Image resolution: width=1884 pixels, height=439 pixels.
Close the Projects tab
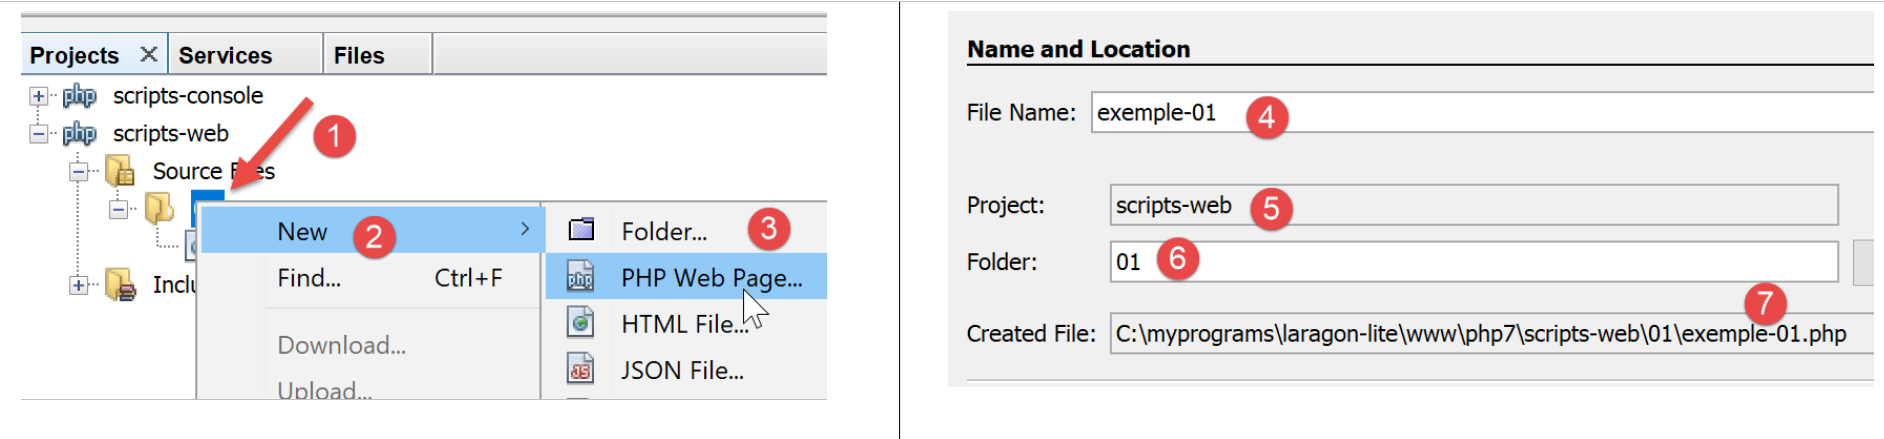coord(148,54)
